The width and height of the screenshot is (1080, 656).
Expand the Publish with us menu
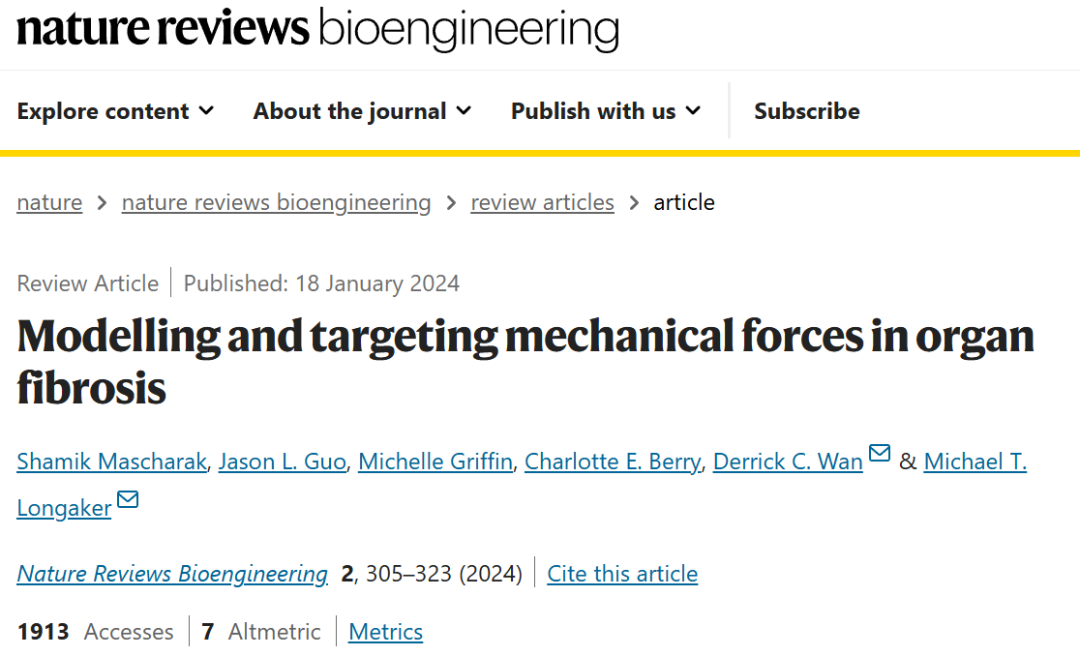coord(605,111)
